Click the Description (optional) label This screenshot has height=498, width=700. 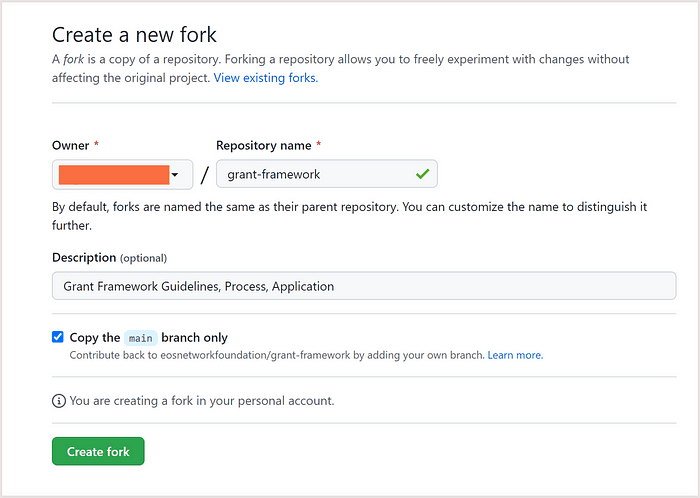[109, 257]
